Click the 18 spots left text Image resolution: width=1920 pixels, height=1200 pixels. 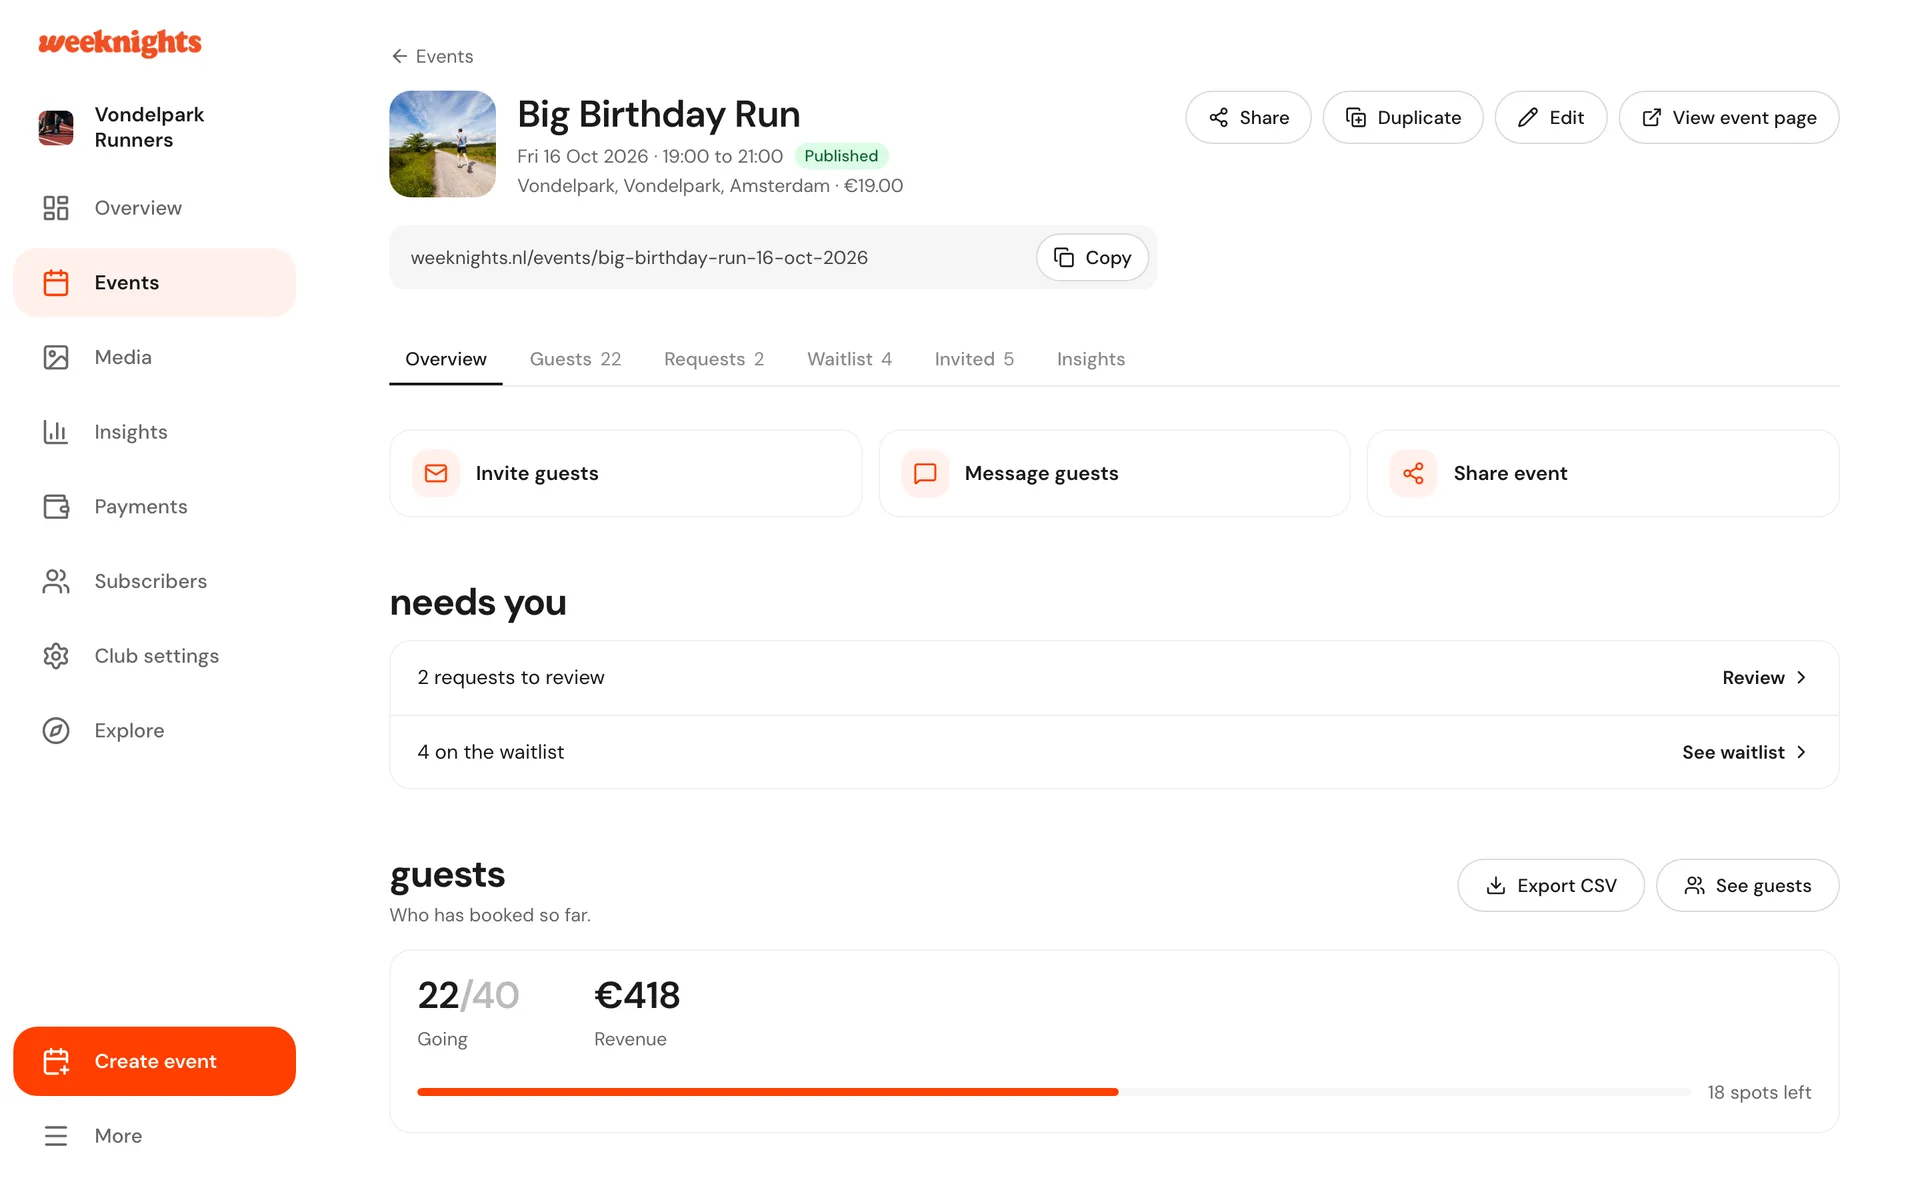click(1759, 1092)
